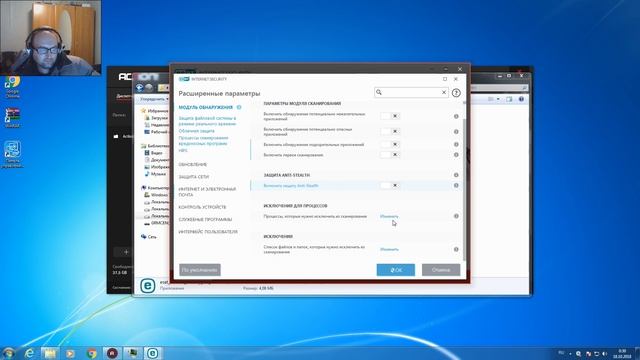The image size is (640, 360).
Task: Open the malware scans subsection link
Action: [203, 141]
